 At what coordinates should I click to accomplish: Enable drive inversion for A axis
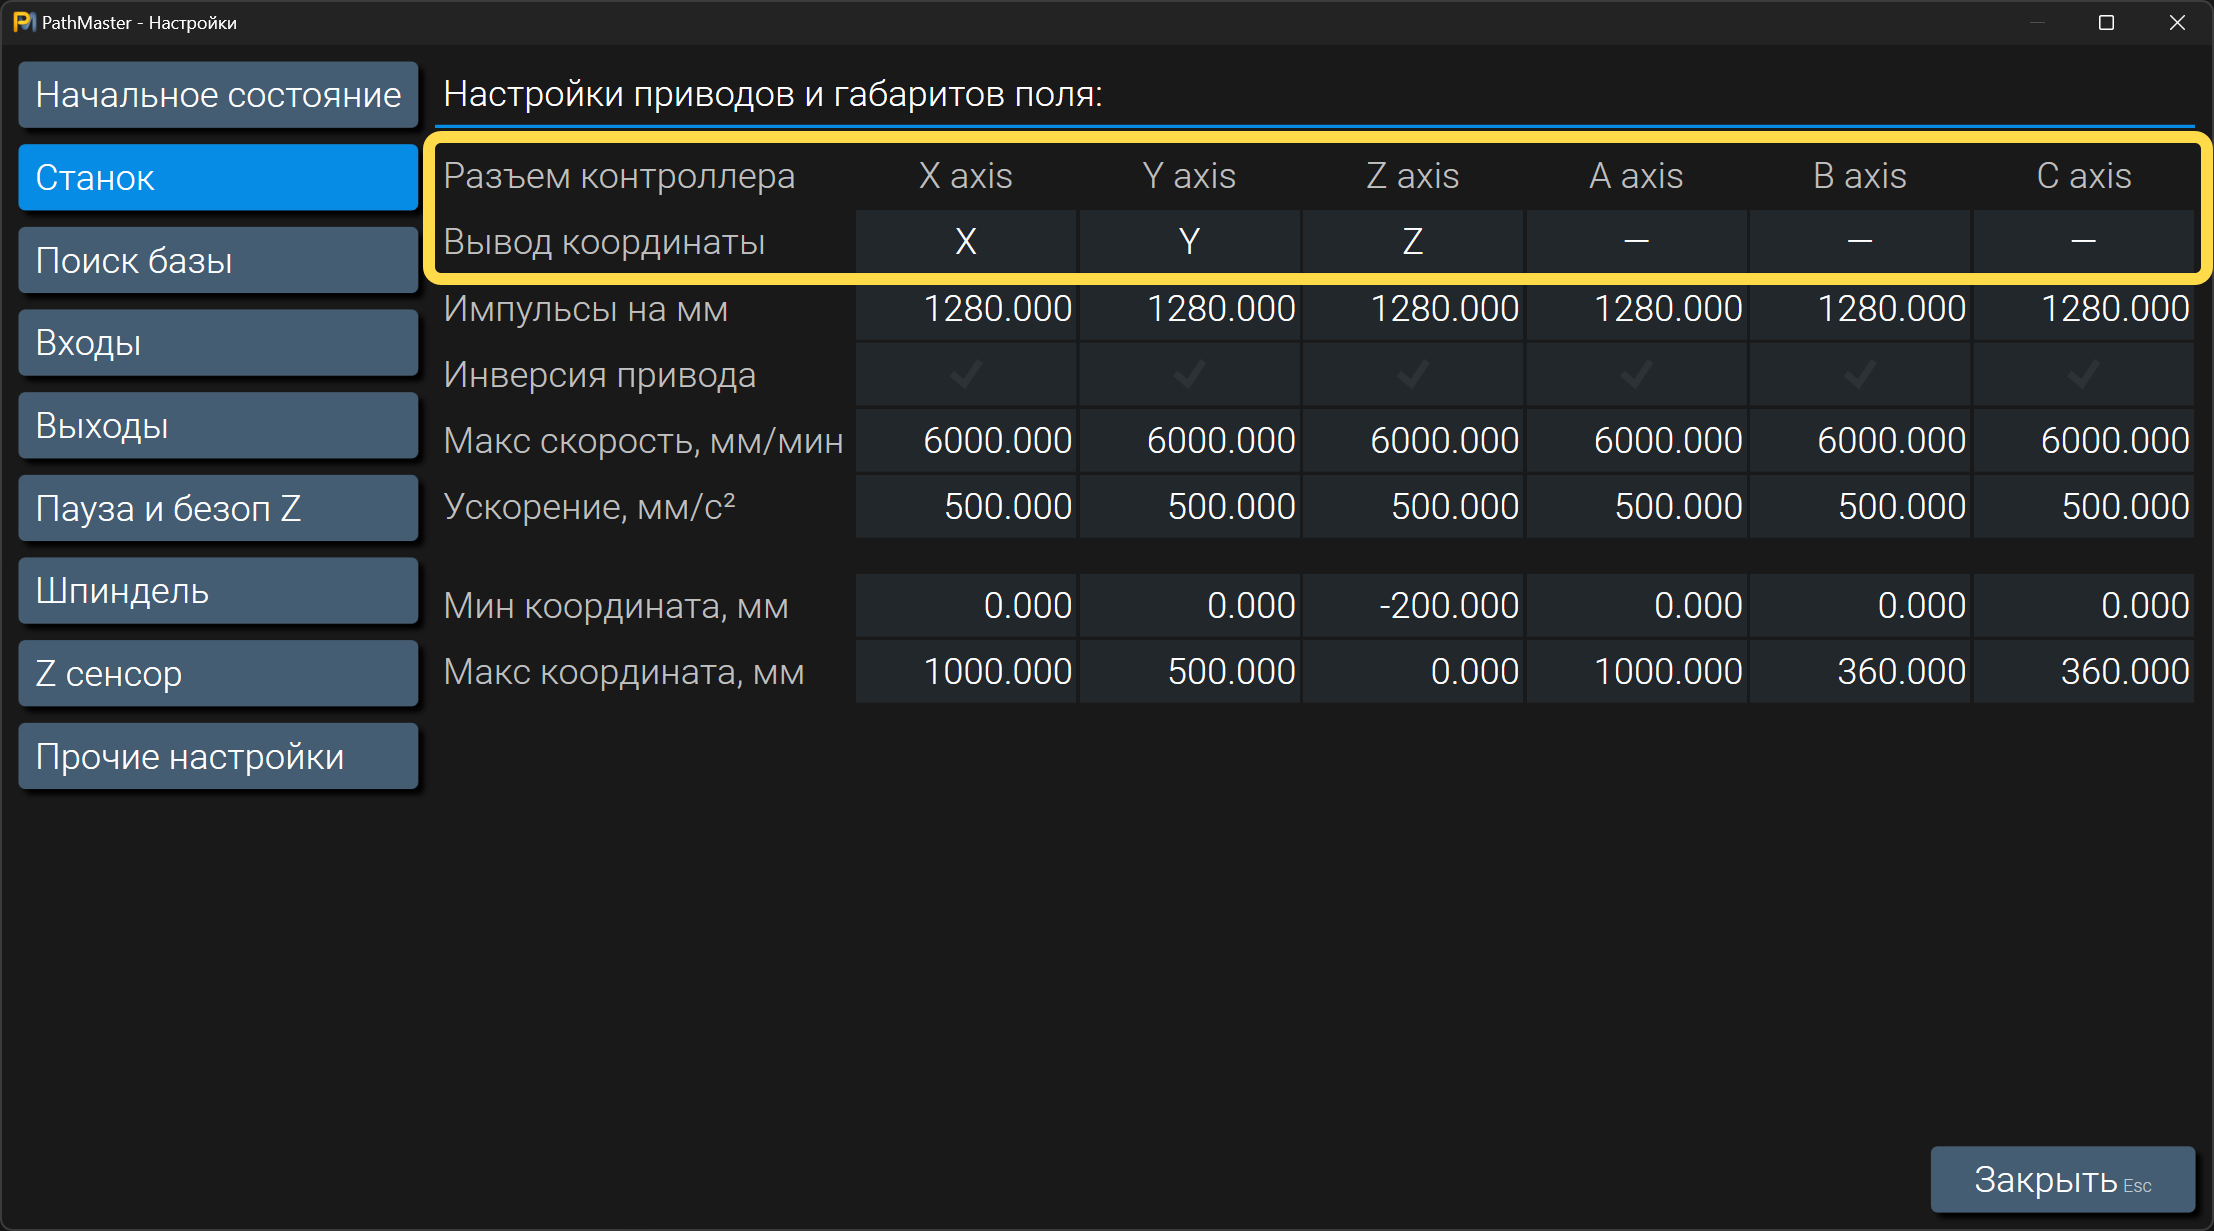[1636, 375]
